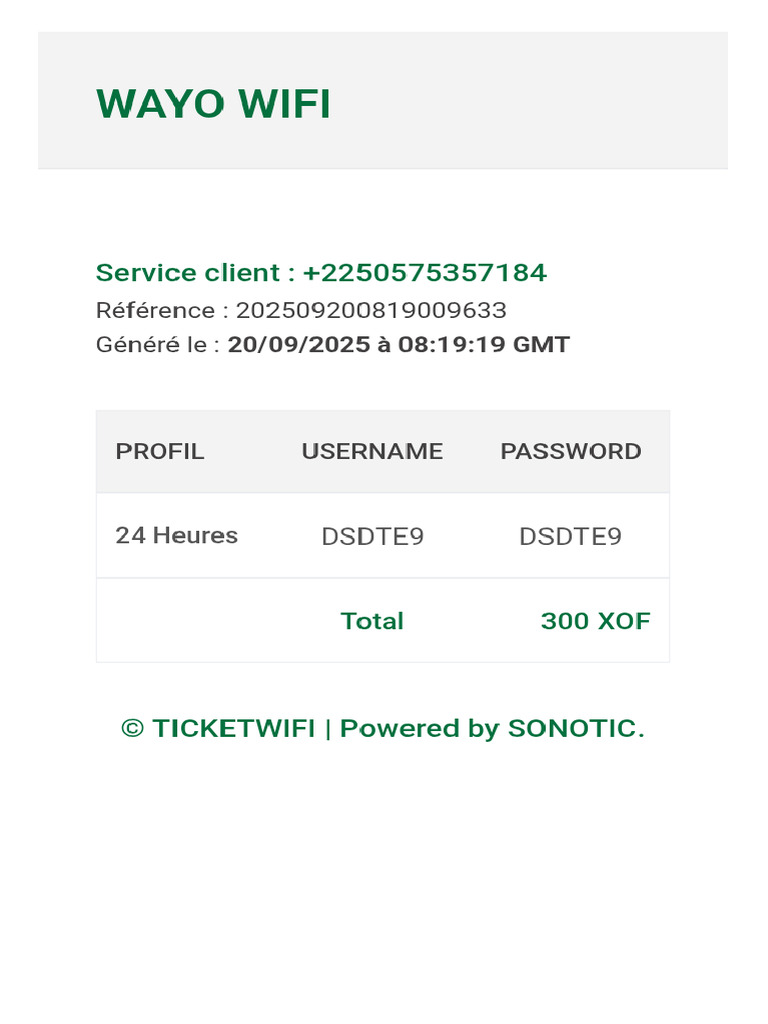768x1024 pixels.
Task: Click the WAYO WIFI title
Action: [213, 104]
